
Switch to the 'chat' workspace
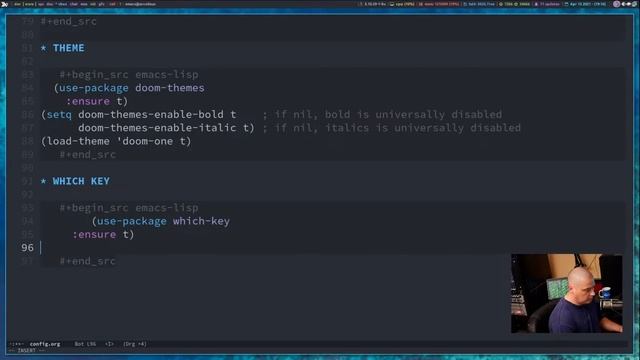[x=73, y=4]
